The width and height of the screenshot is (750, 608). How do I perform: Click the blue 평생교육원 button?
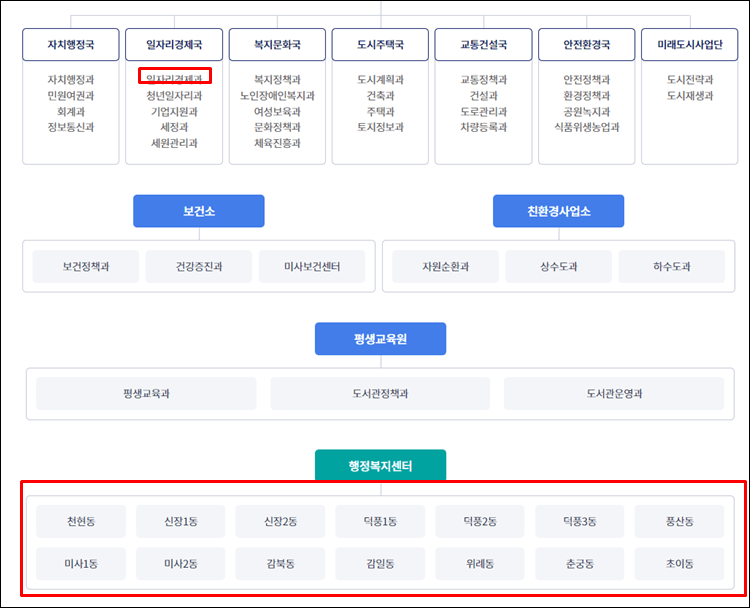tap(380, 339)
